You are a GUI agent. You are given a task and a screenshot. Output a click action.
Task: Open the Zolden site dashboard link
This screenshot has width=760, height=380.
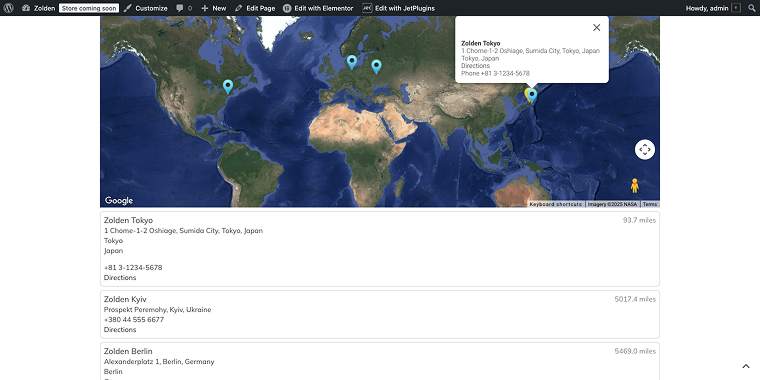pos(38,8)
